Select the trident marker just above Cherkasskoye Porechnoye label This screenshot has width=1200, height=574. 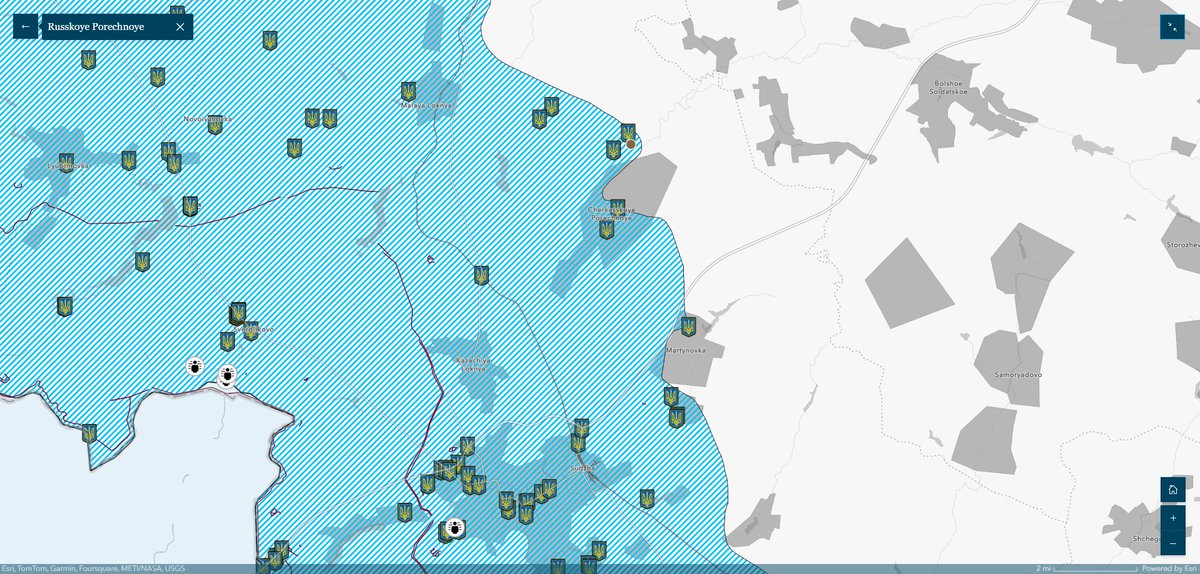coord(618,207)
